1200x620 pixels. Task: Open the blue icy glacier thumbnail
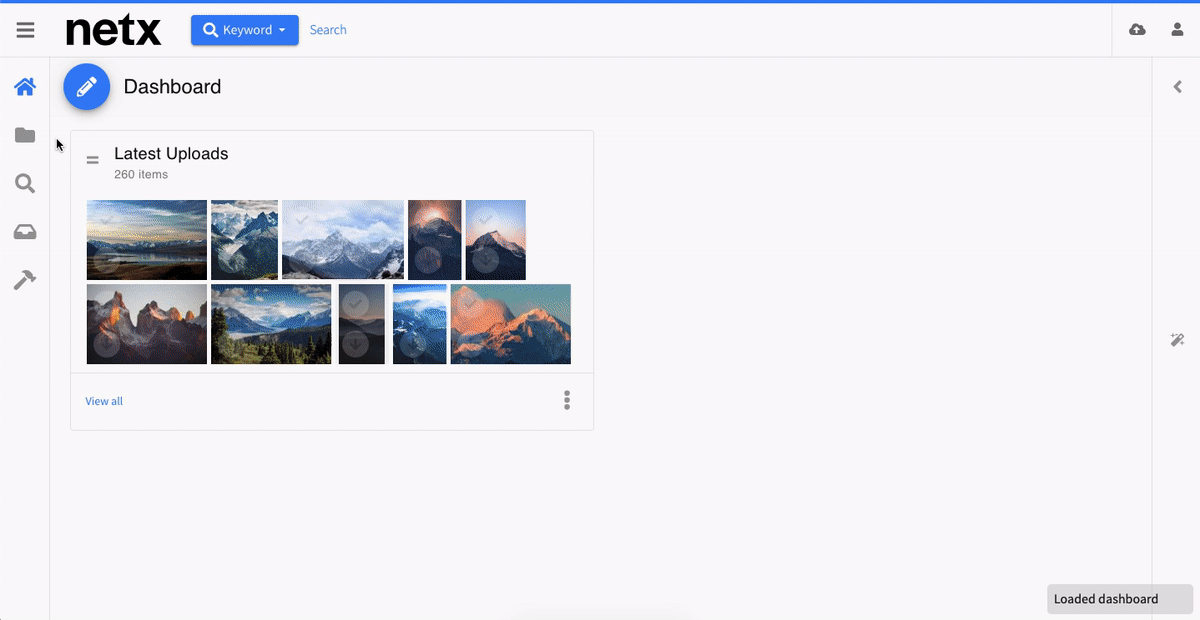420,324
